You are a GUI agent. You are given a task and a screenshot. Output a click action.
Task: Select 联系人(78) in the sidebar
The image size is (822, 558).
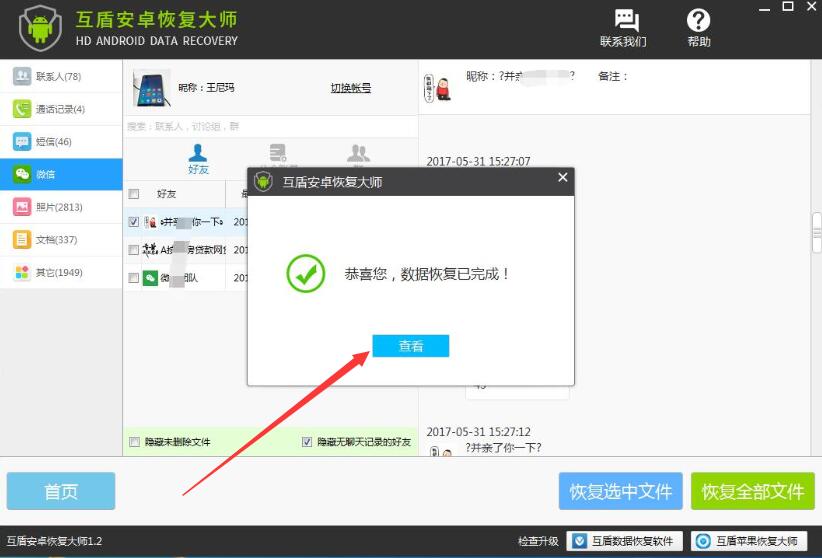(61, 77)
